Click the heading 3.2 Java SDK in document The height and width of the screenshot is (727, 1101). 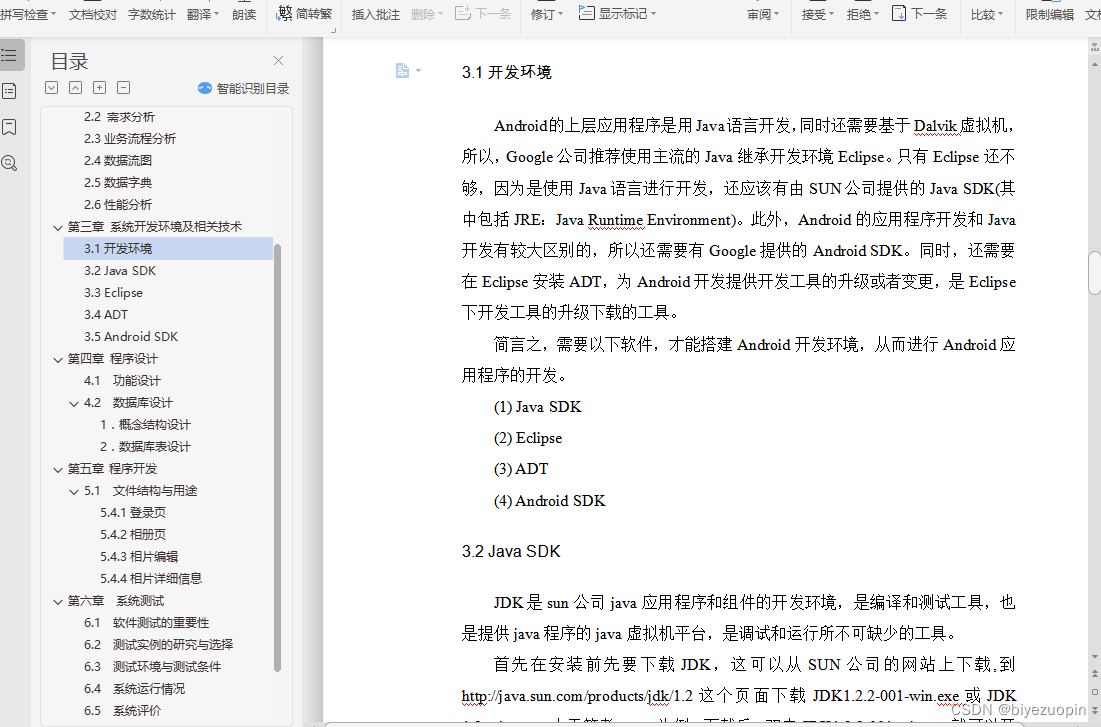[510, 551]
